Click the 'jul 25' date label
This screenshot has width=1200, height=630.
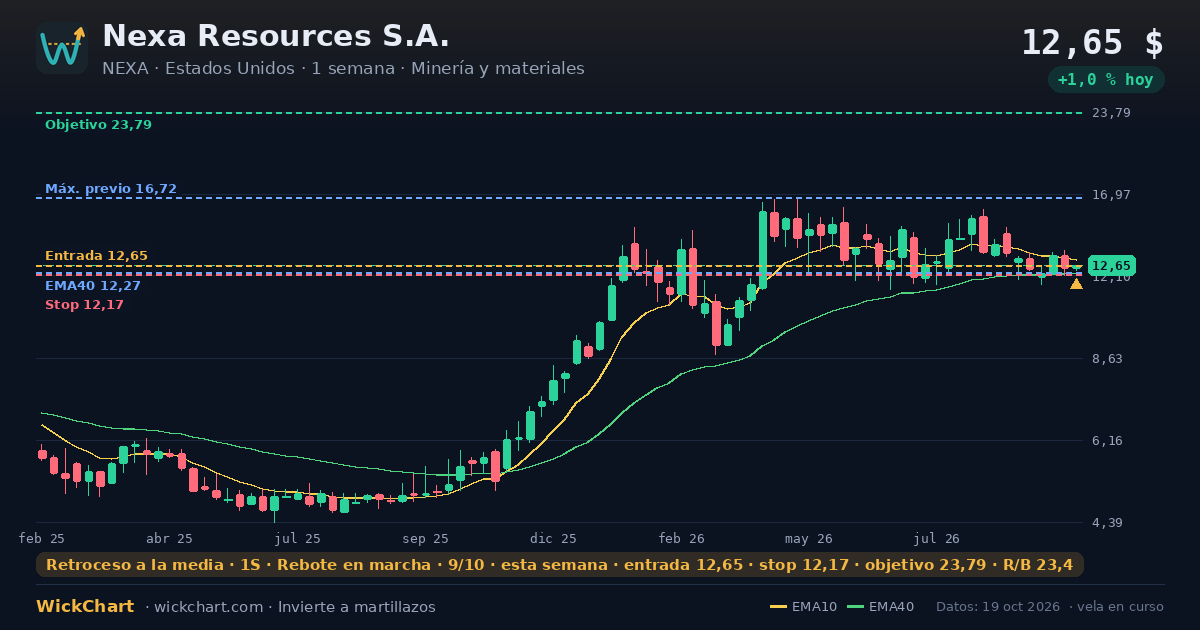pyautogui.click(x=296, y=539)
